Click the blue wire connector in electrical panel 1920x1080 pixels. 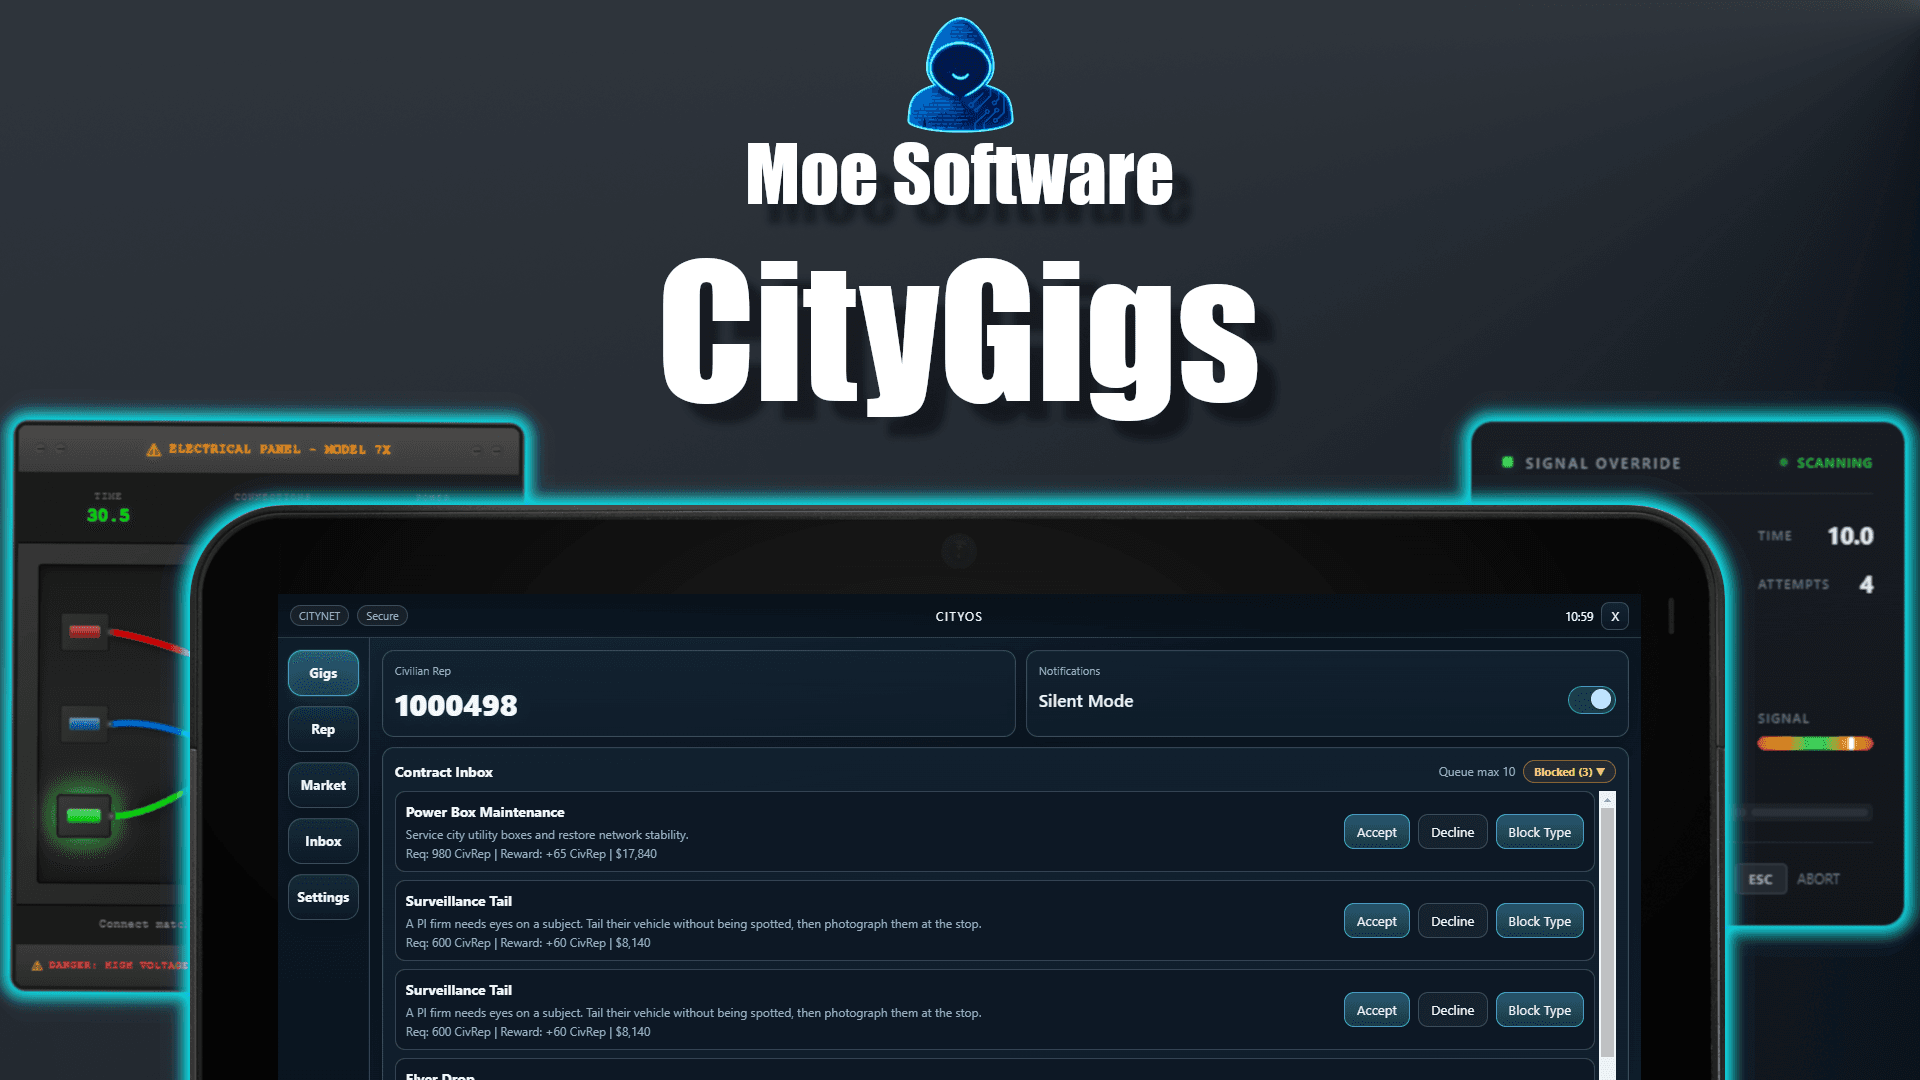[84, 724]
